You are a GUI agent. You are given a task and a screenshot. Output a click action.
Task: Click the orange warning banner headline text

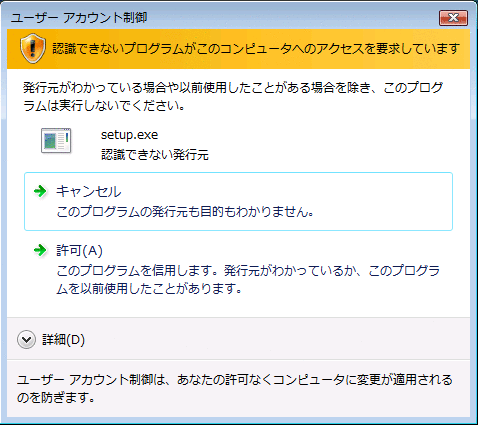(256, 49)
